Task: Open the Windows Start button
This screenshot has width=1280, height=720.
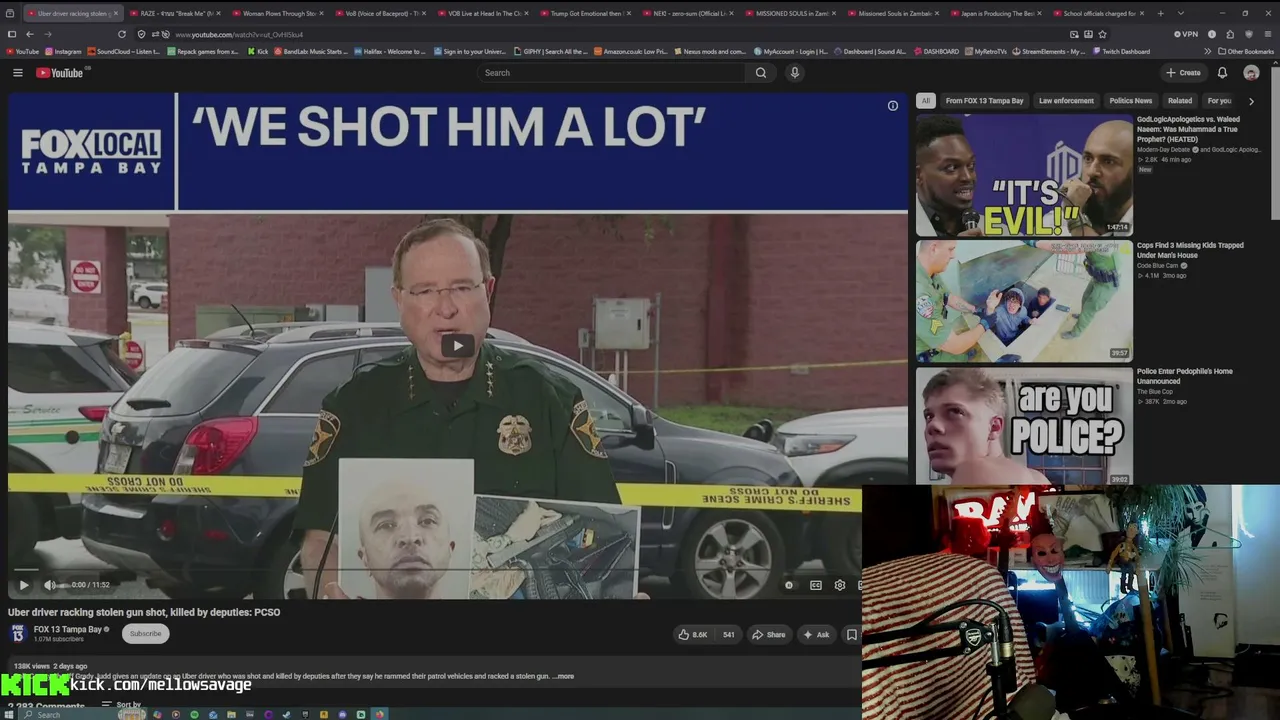Action: coord(10,714)
